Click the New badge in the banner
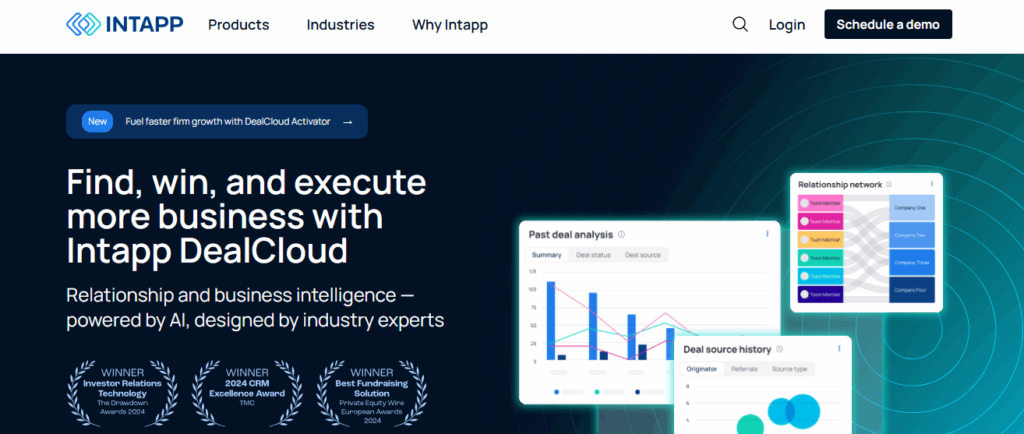Screen dimensions: 1024x434 point(97,121)
